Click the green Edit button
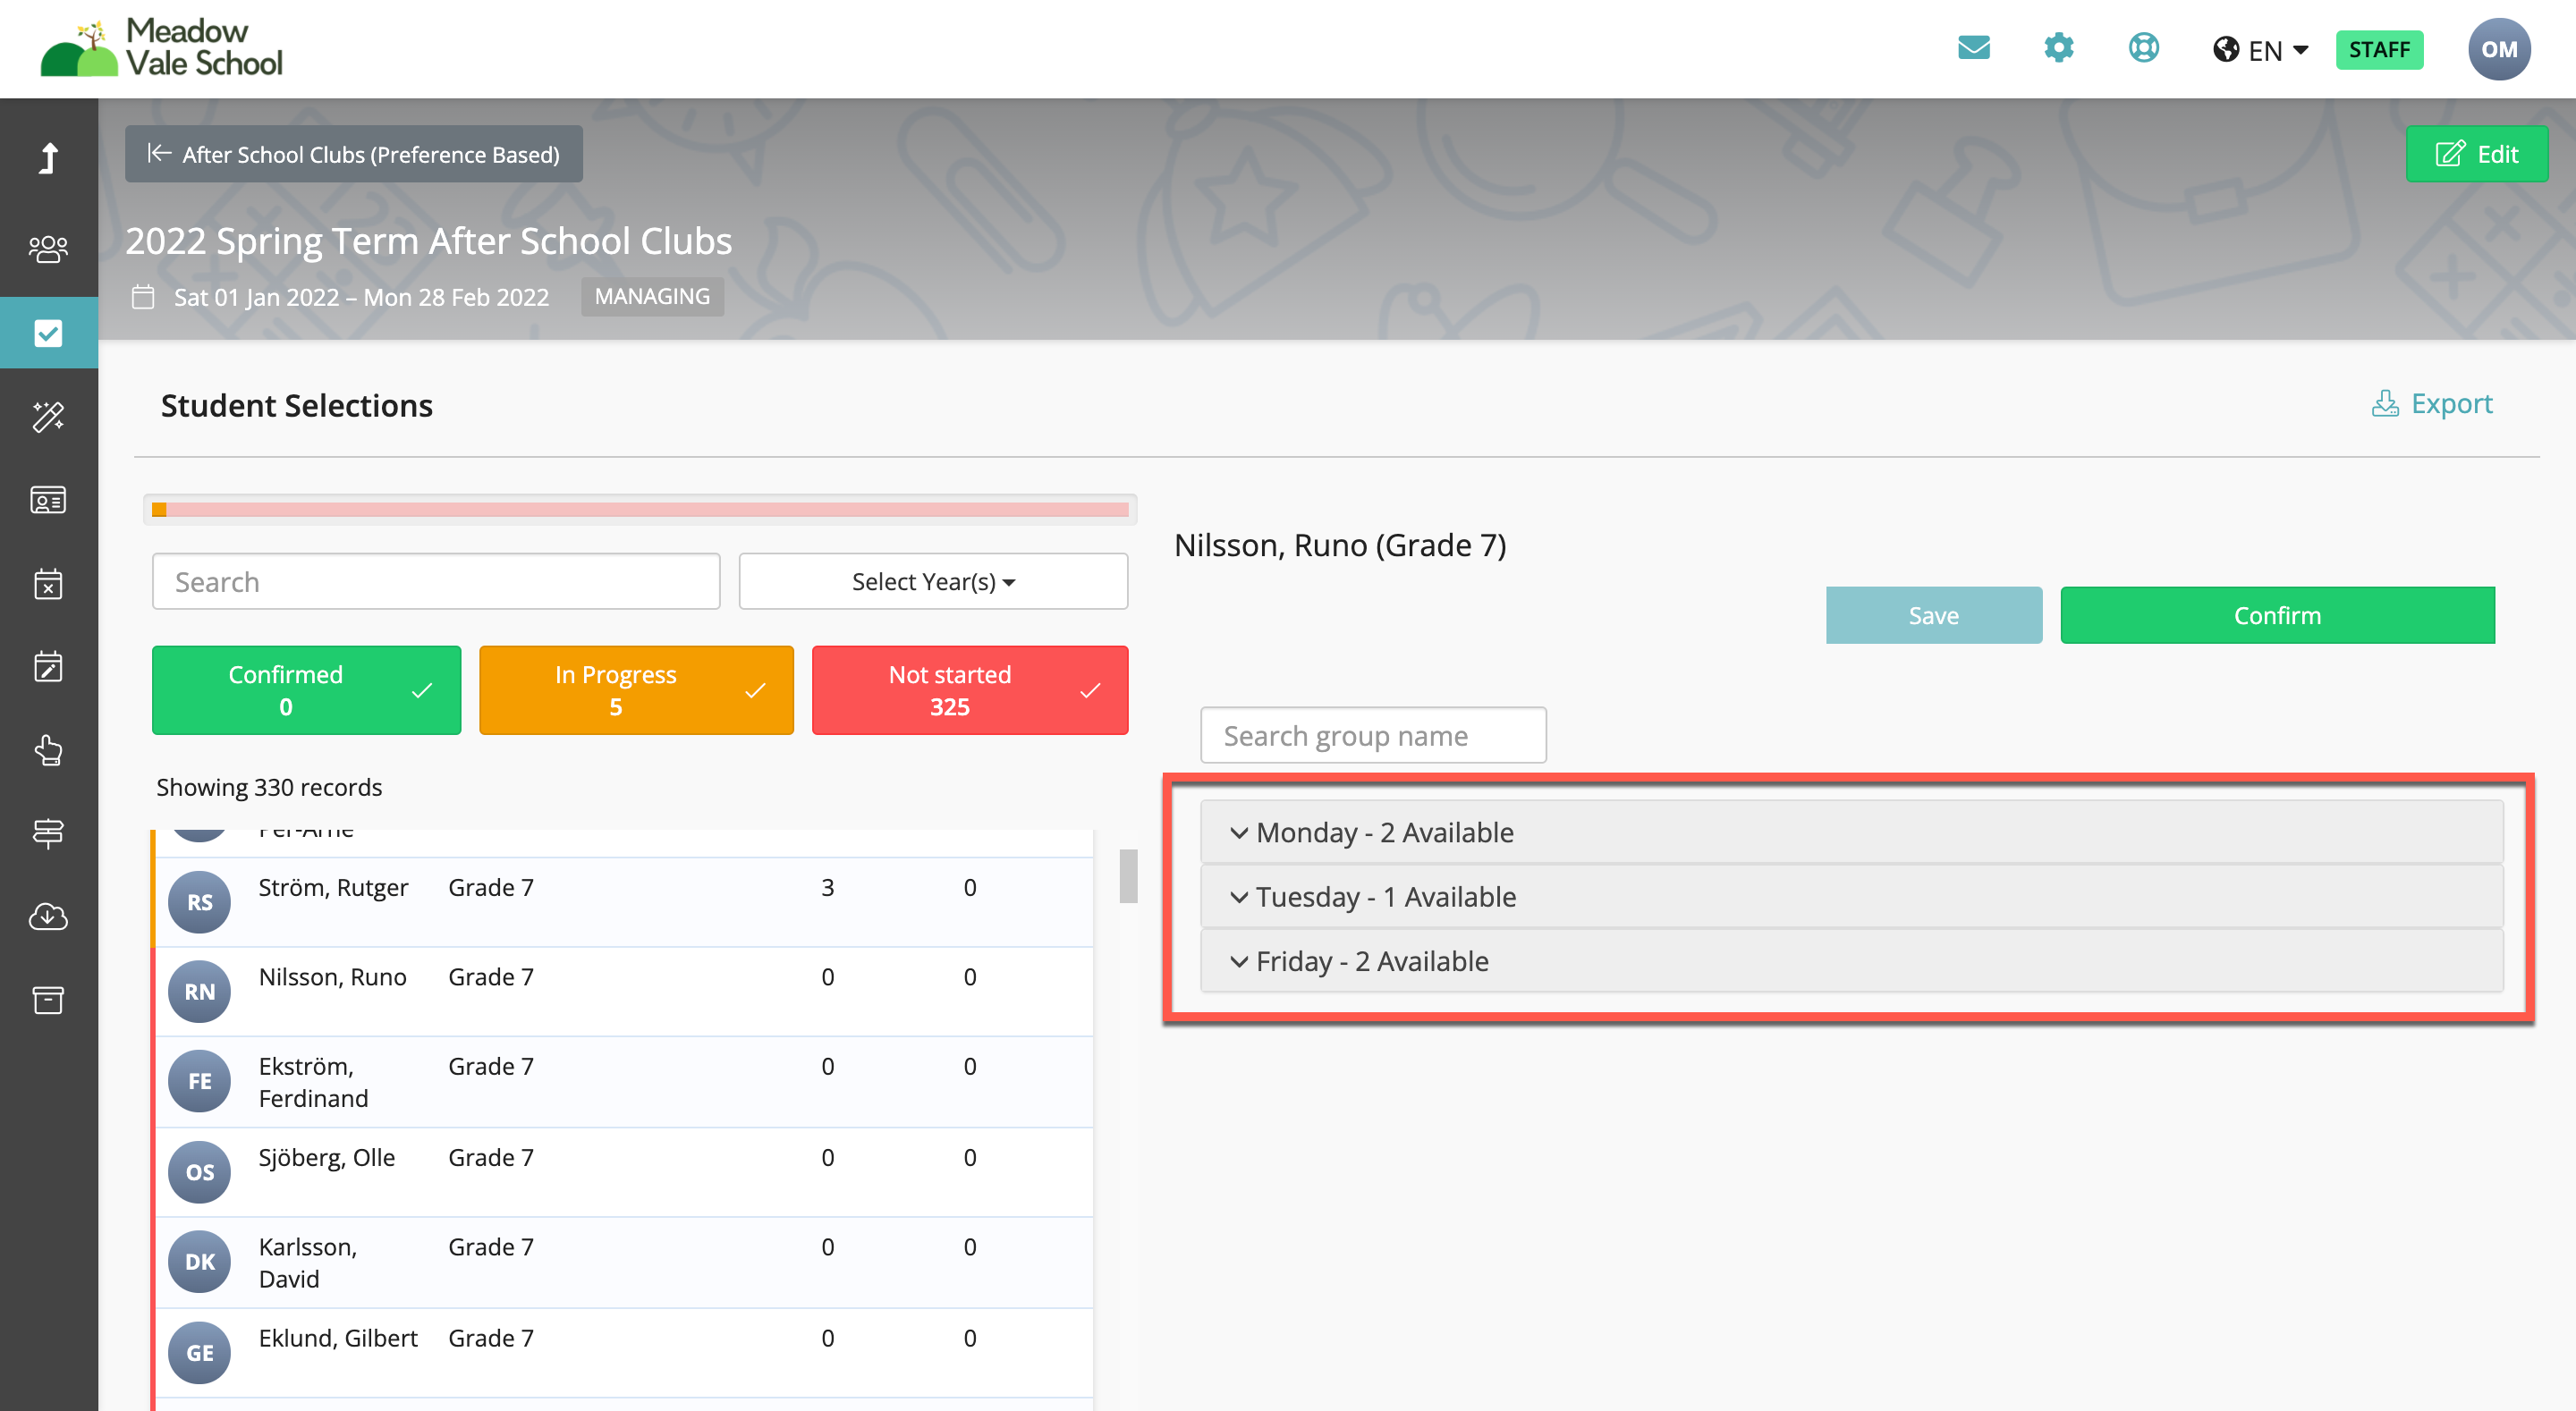2576x1411 pixels. [2476, 154]
